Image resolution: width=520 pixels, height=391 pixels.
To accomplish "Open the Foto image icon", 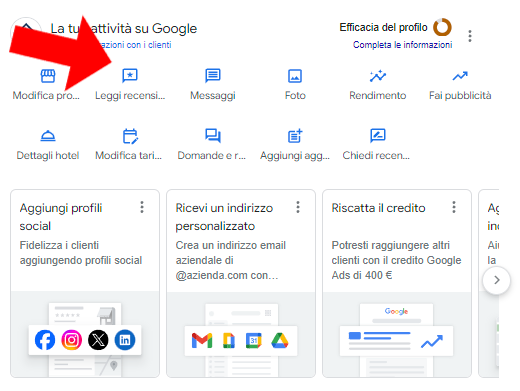I will pyautogui.click(x=295, y=76).
